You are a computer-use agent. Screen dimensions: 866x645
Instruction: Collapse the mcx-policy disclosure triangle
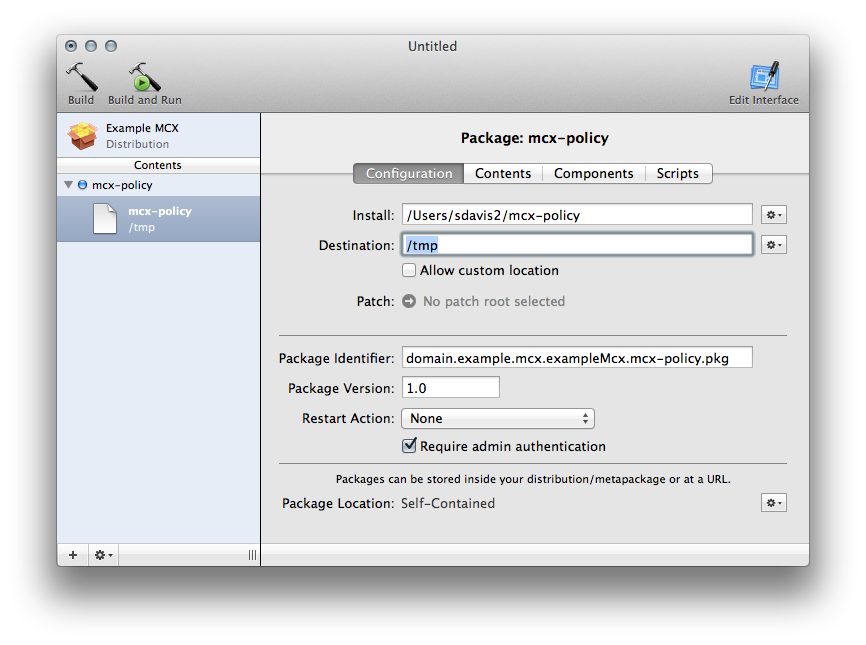pos(68,185)
